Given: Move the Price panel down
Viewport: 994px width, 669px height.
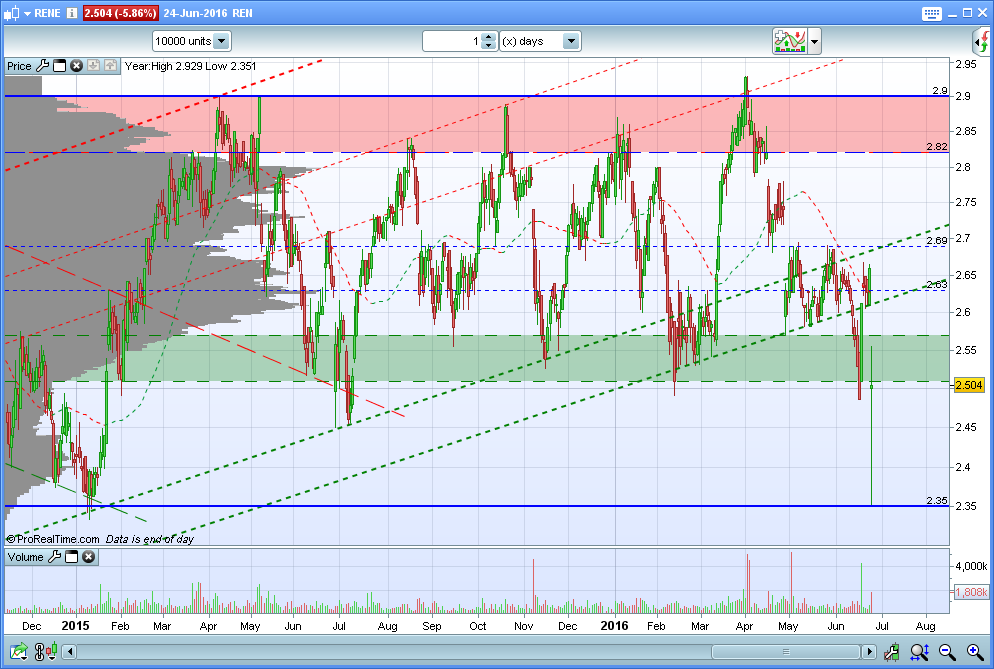Looking at the screenshot, I should click(93, 65).
